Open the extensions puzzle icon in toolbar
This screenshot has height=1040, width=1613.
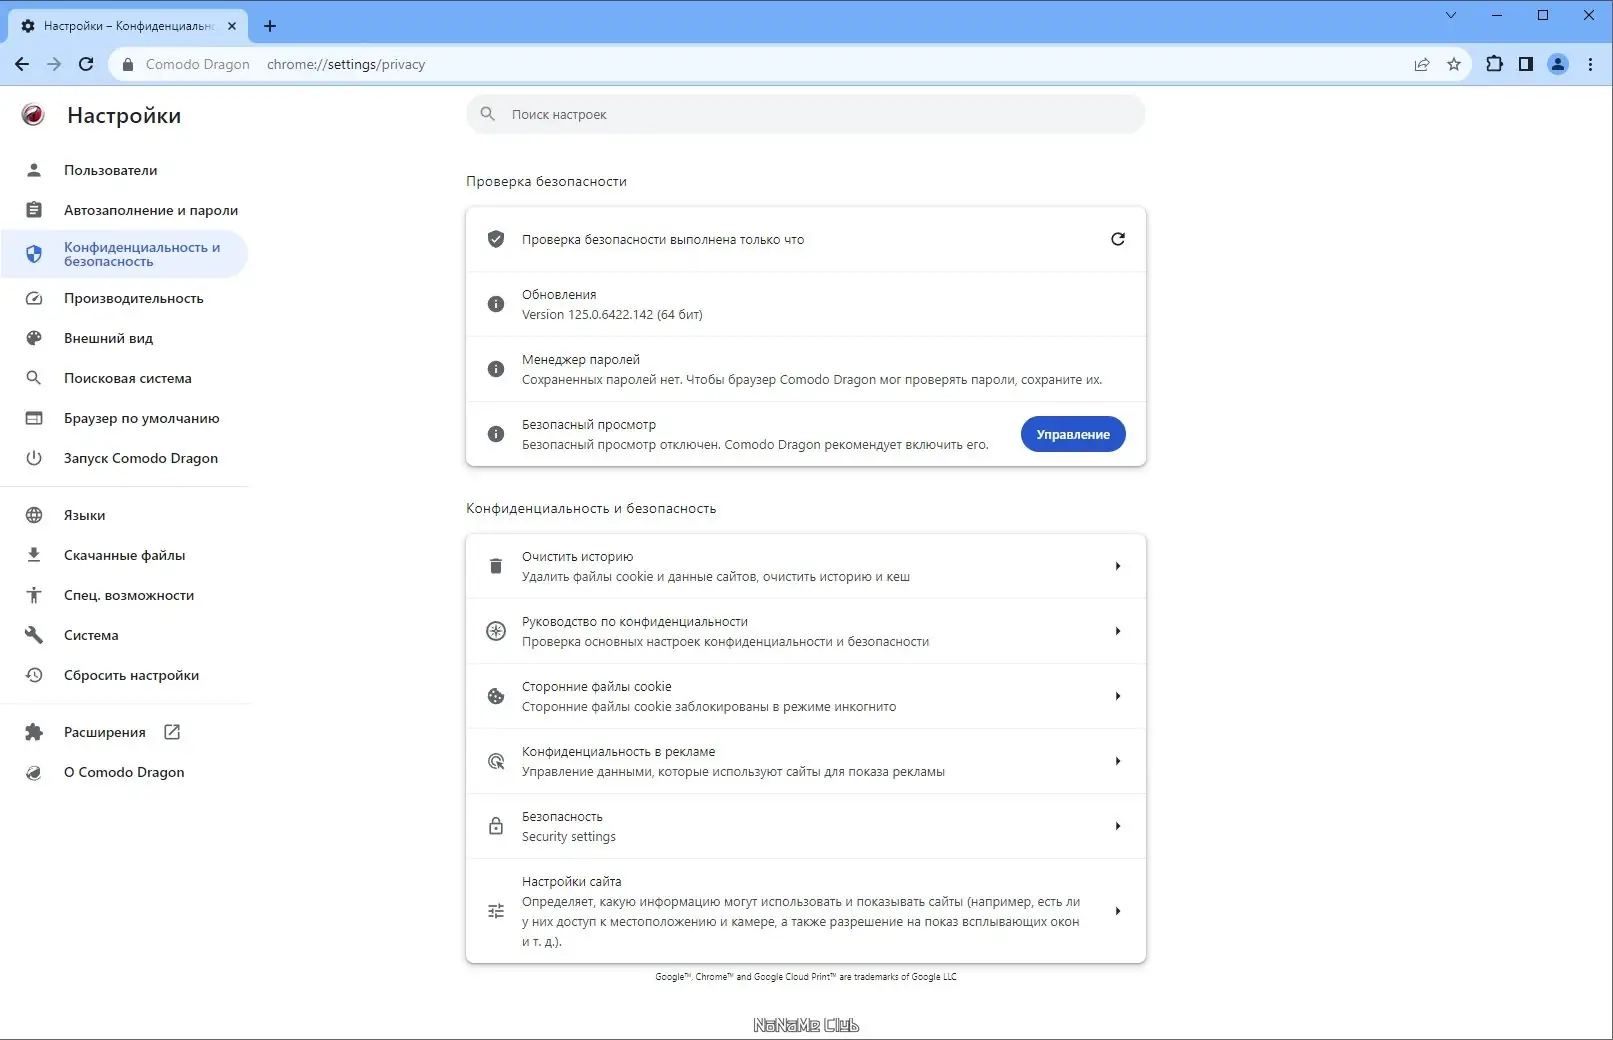(1494, 64)
